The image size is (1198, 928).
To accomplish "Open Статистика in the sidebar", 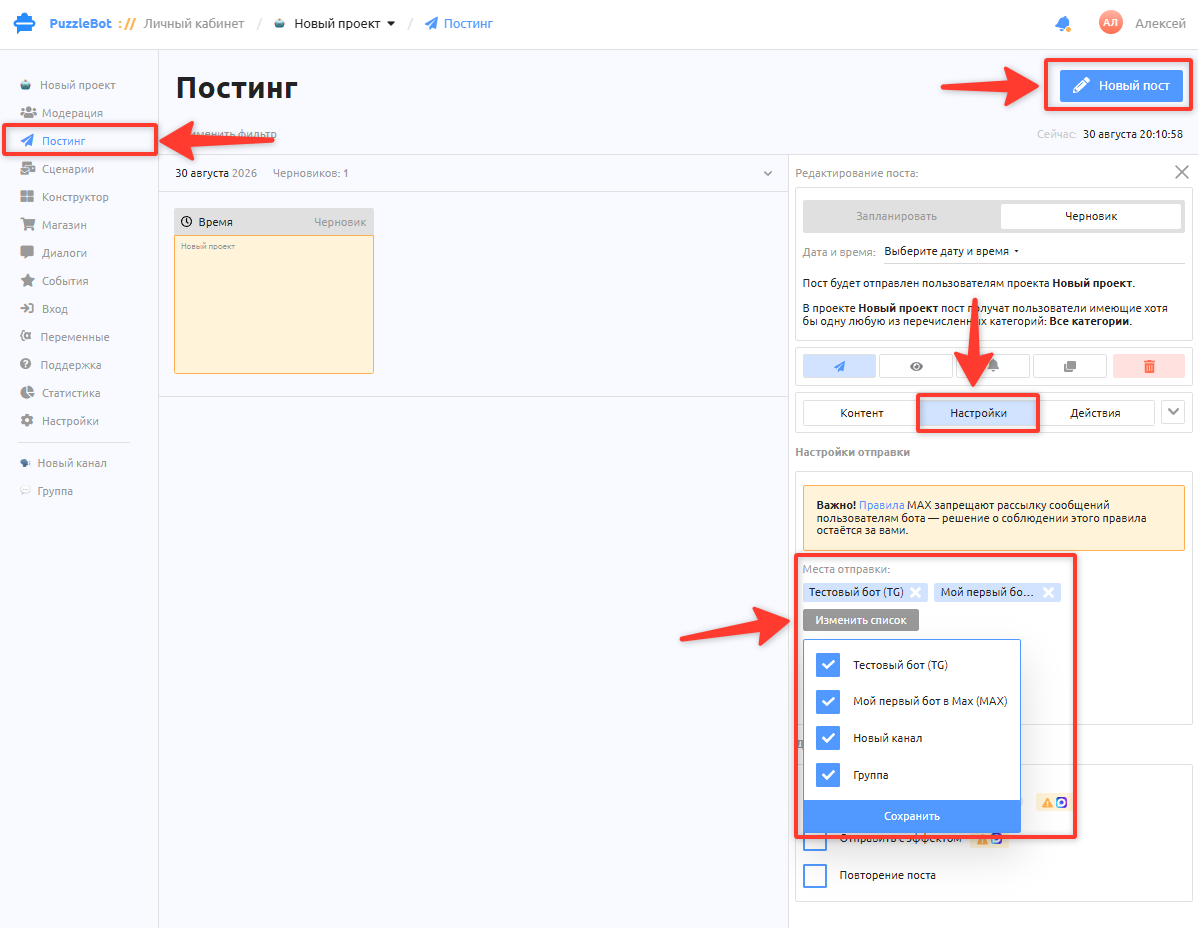I will [70, 393].
